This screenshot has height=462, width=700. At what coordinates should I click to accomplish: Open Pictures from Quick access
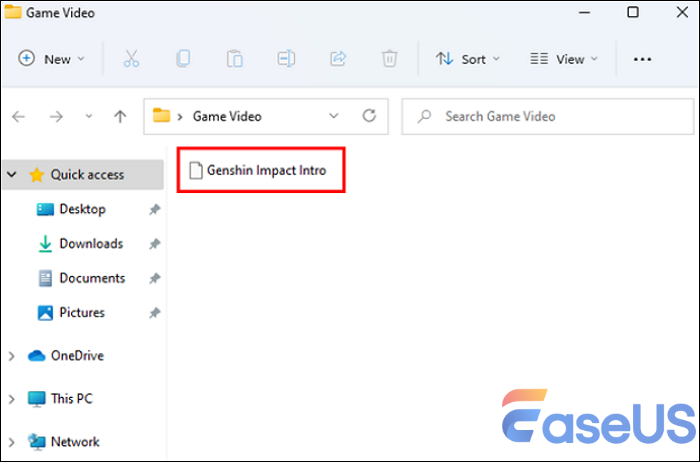coord(71,312)
